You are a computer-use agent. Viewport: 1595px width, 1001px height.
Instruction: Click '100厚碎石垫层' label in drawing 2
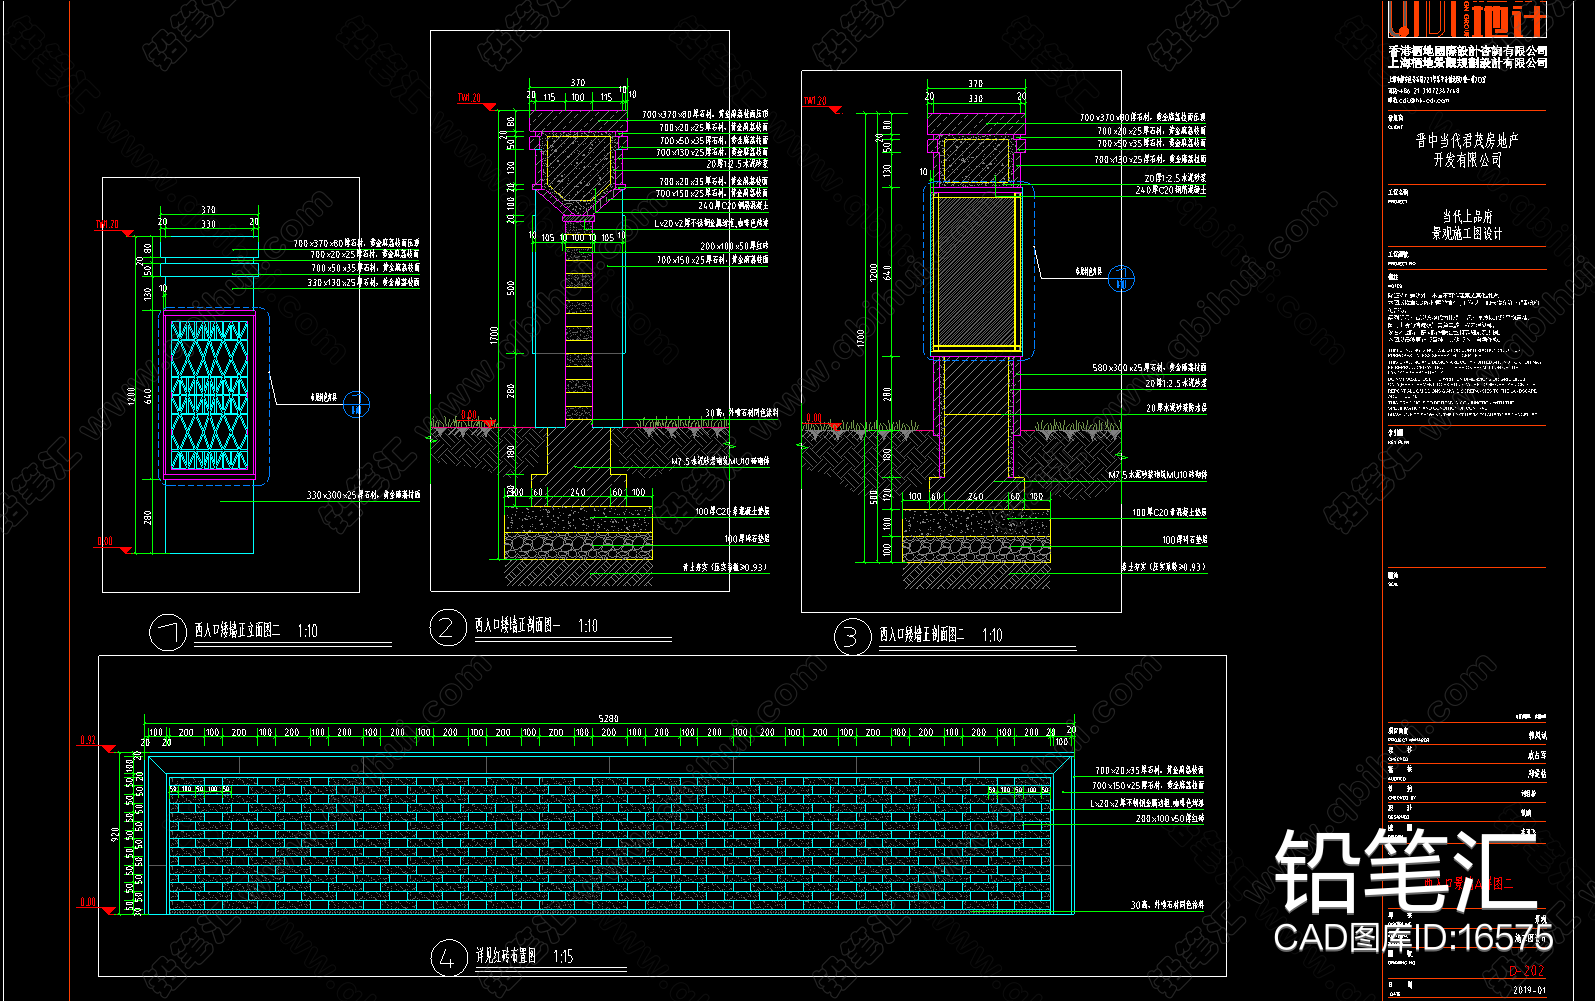click(x=746, y=539)
